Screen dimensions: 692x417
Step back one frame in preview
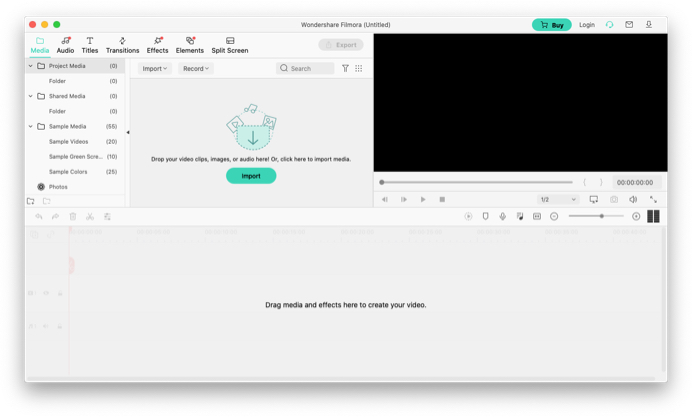pos(384,199)
